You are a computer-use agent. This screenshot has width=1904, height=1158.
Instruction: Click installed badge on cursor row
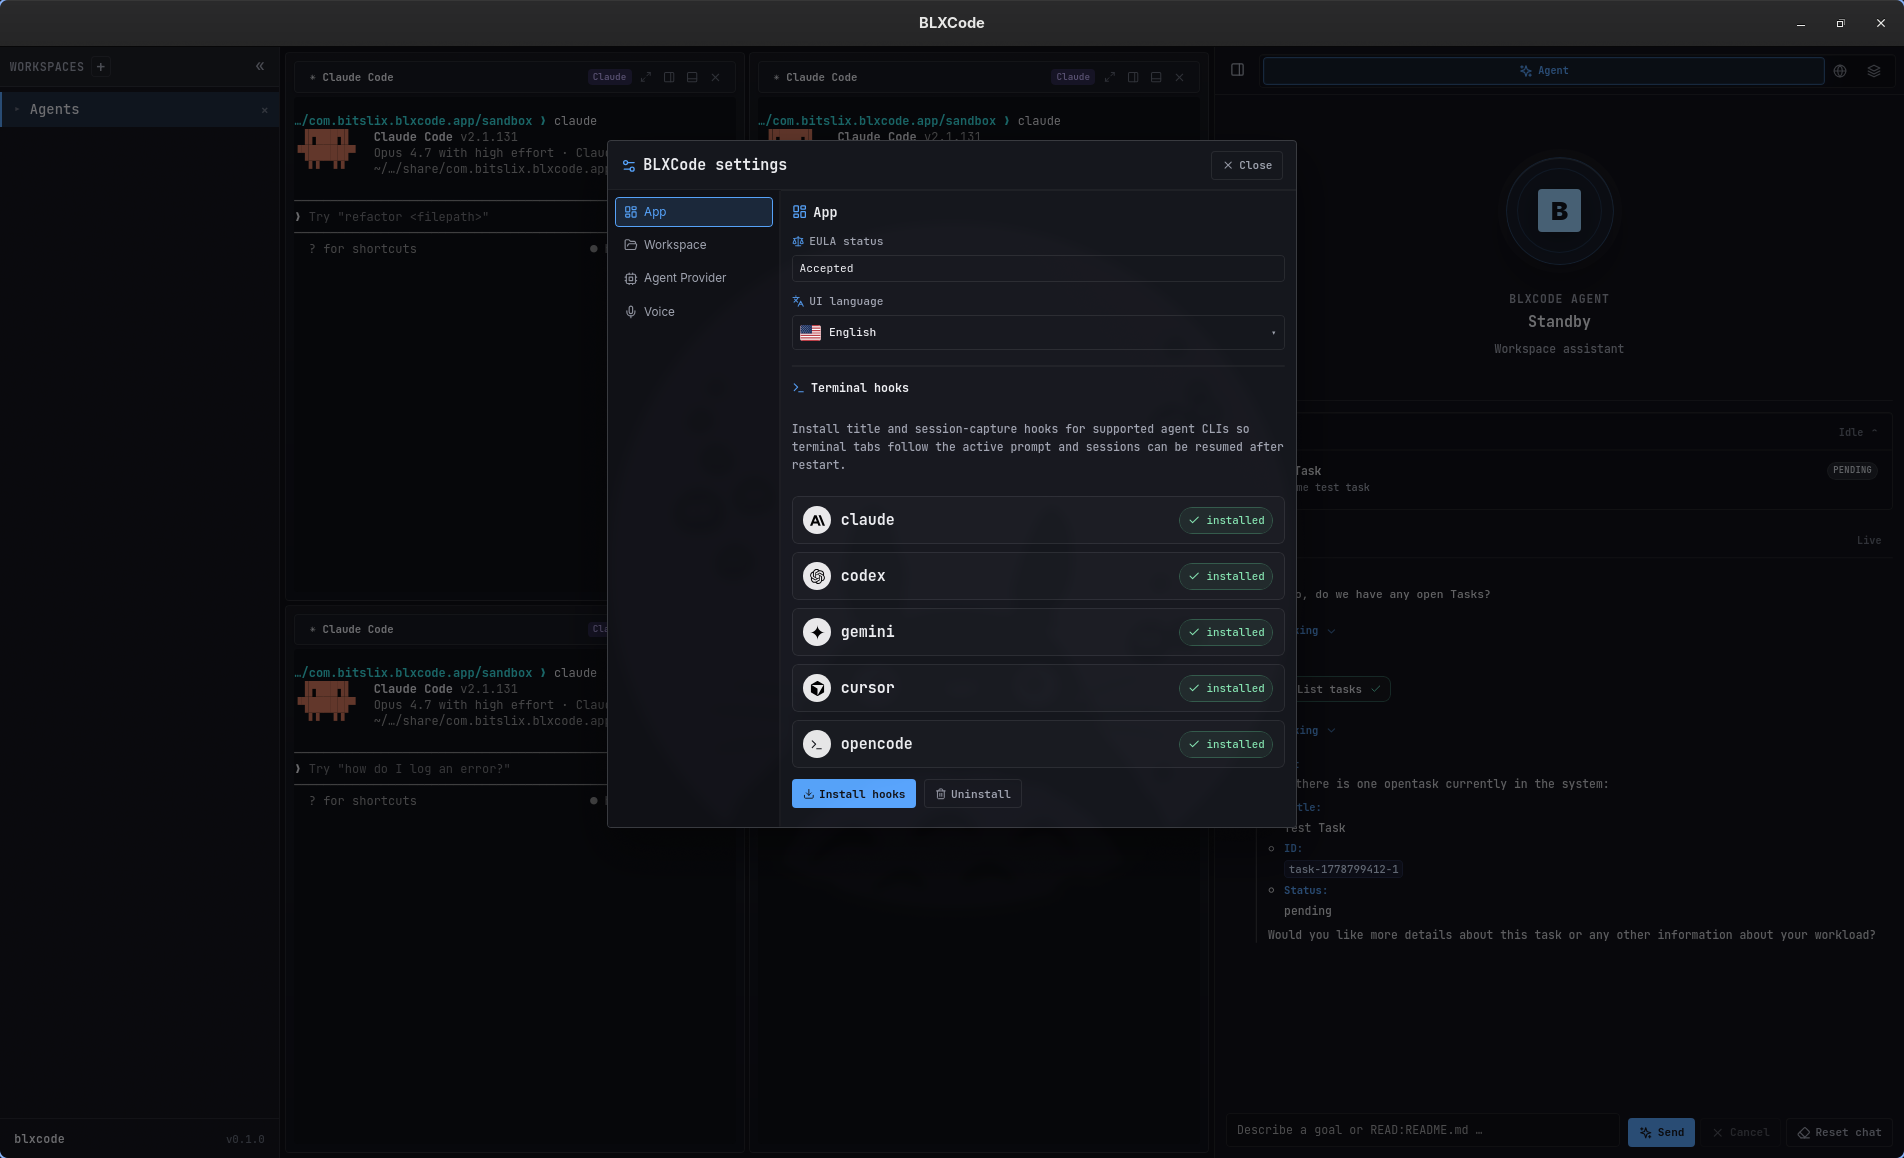tap(1225, 688)
